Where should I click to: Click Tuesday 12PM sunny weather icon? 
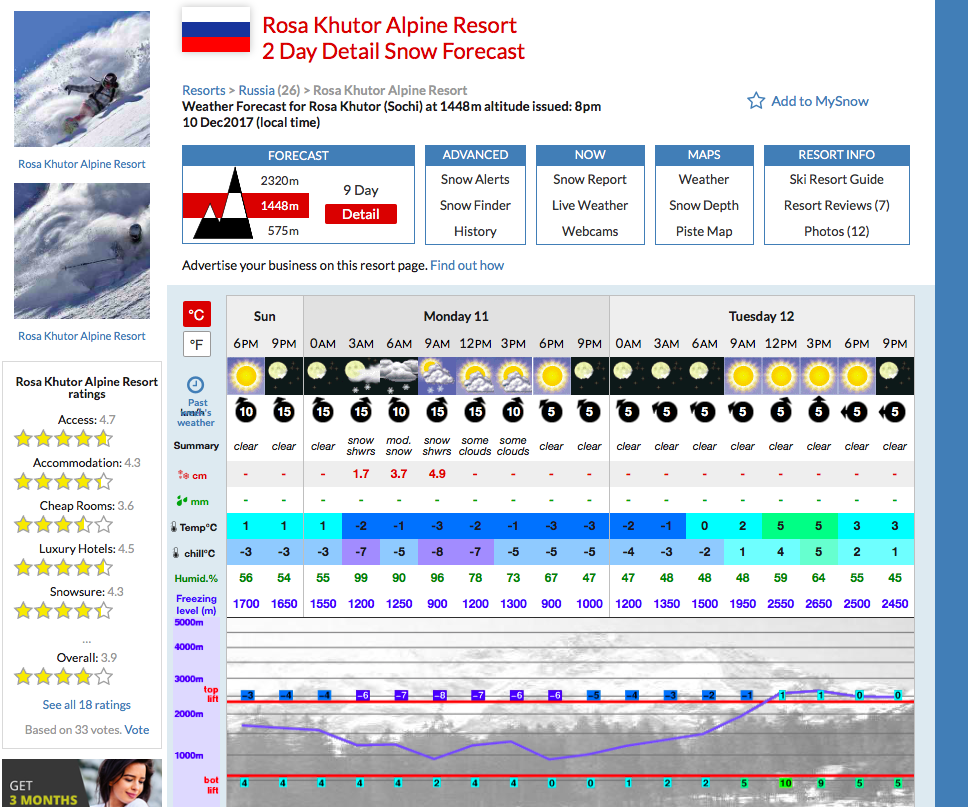(x=781, y=376)
